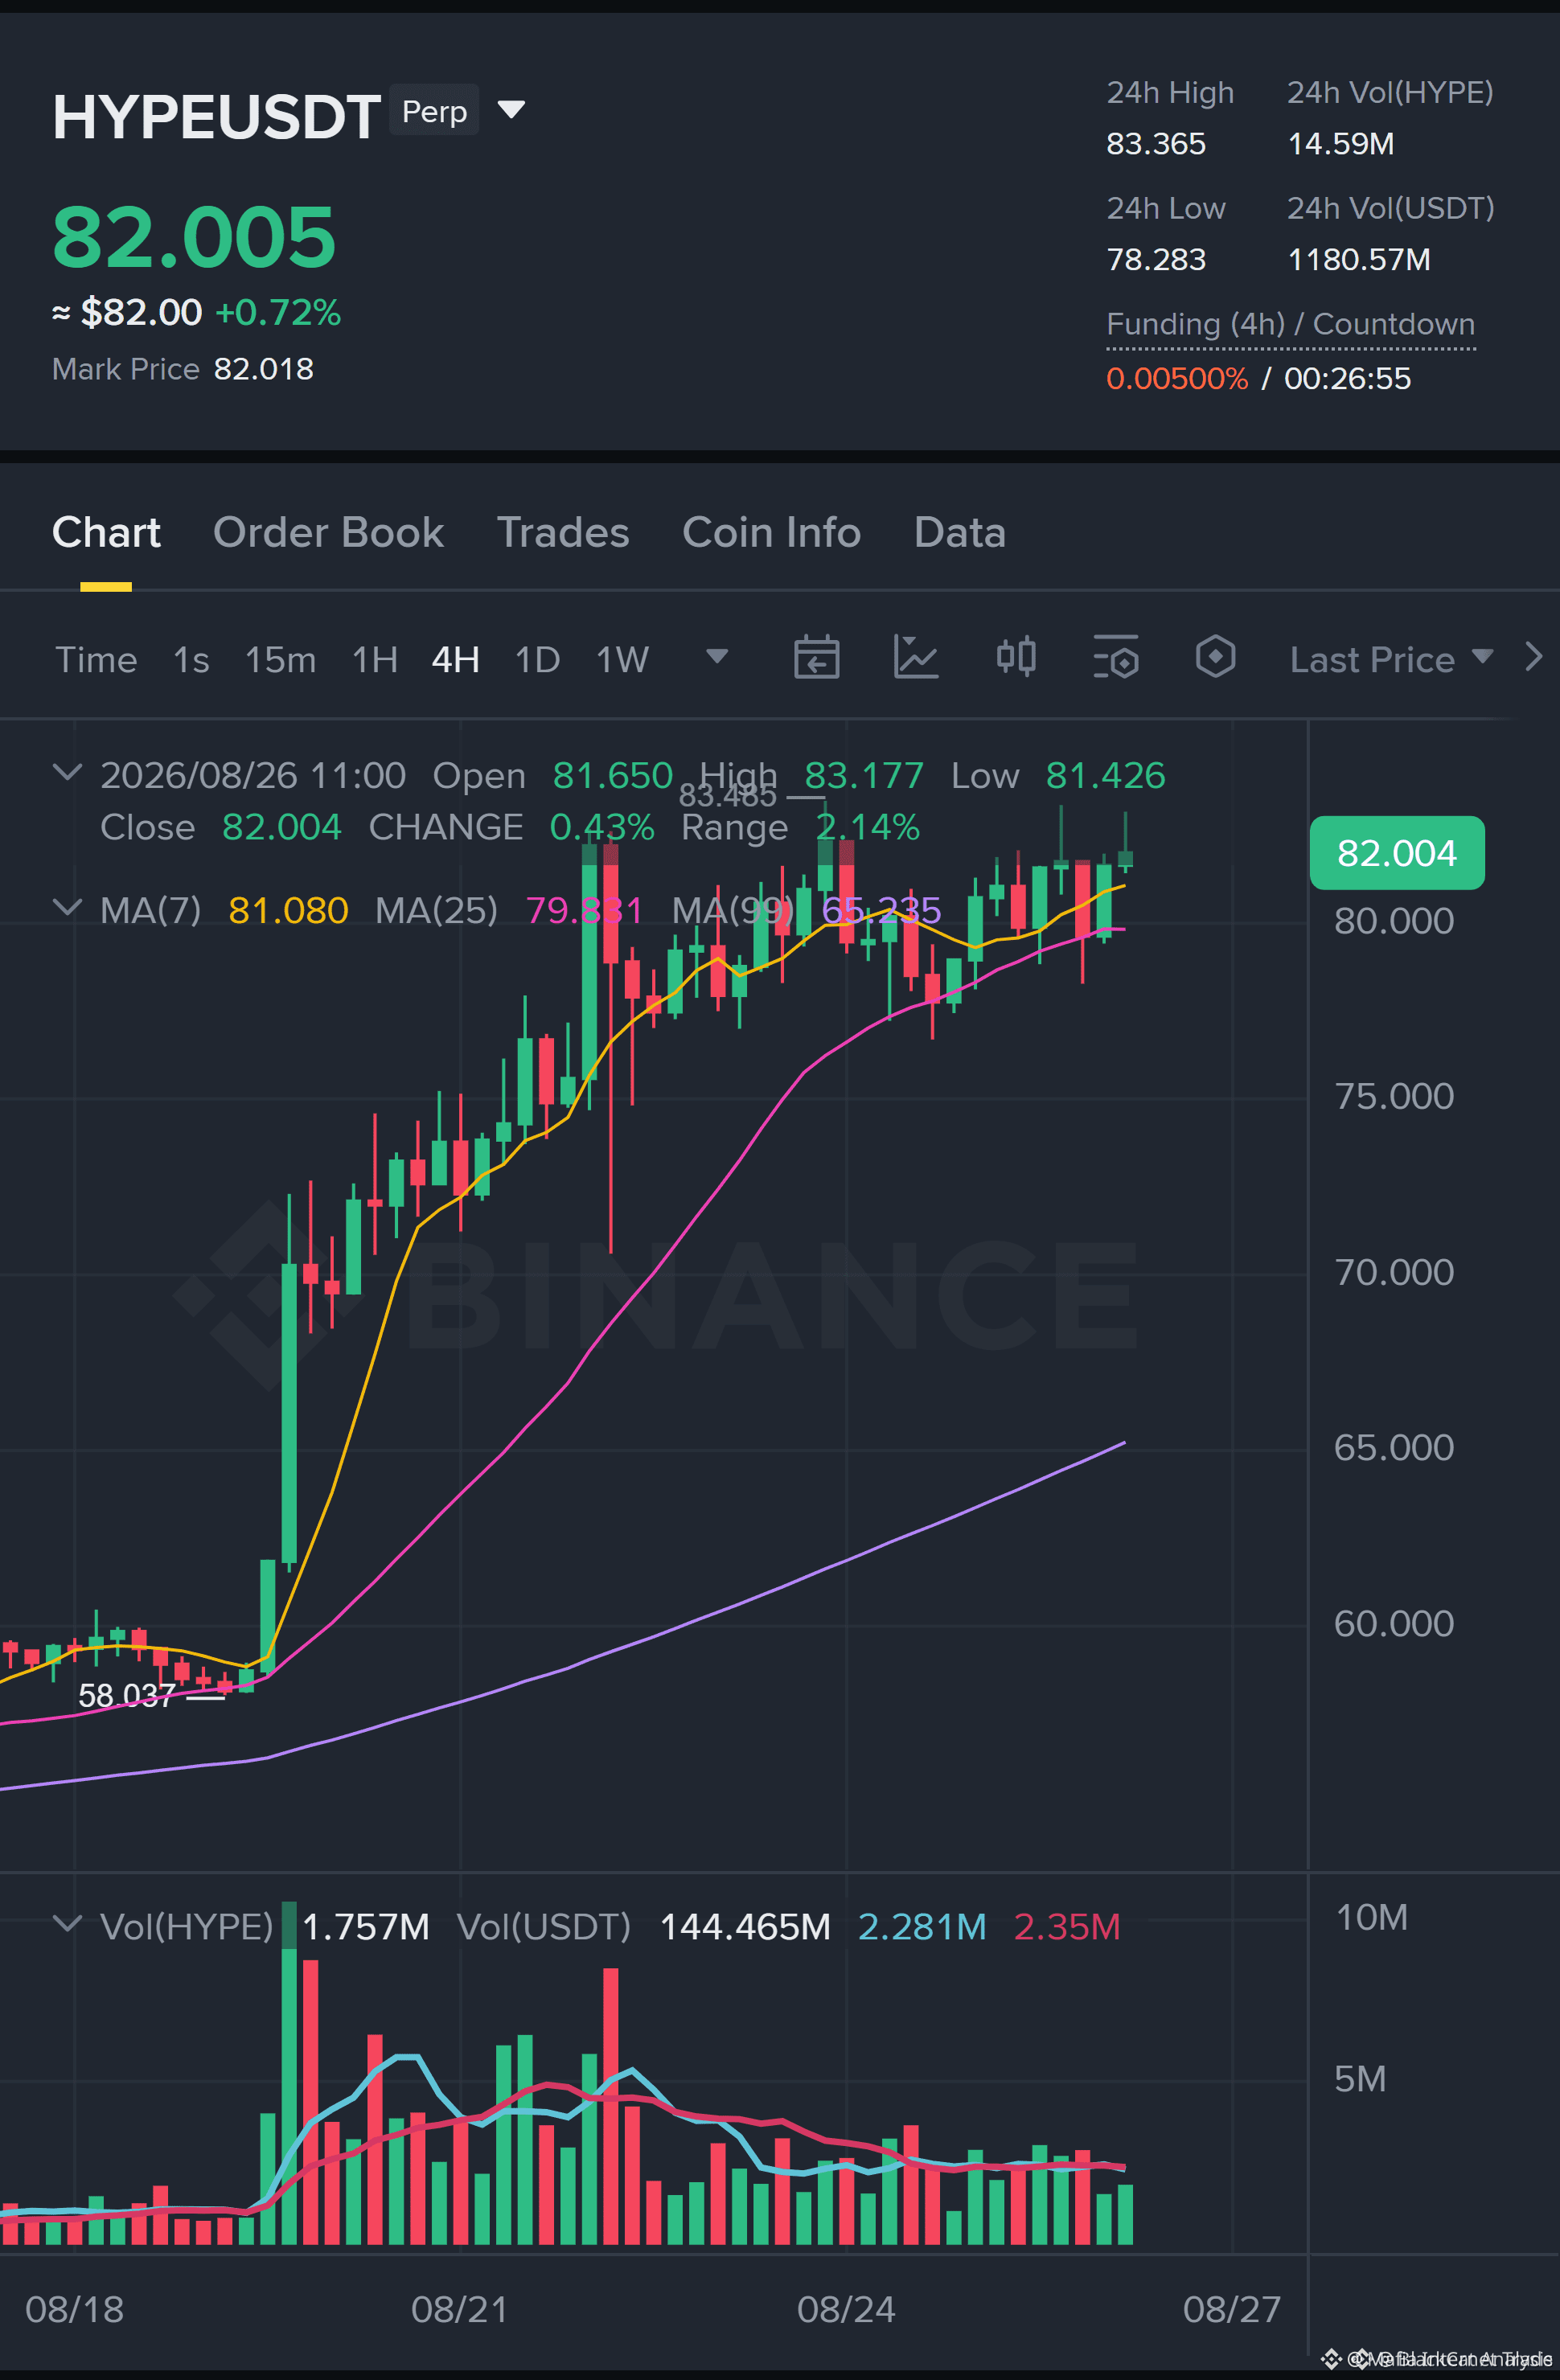Screen dimensions: 1560x2380
Task: Open the chart display settings icon
Action: [x=1116, y=657]
